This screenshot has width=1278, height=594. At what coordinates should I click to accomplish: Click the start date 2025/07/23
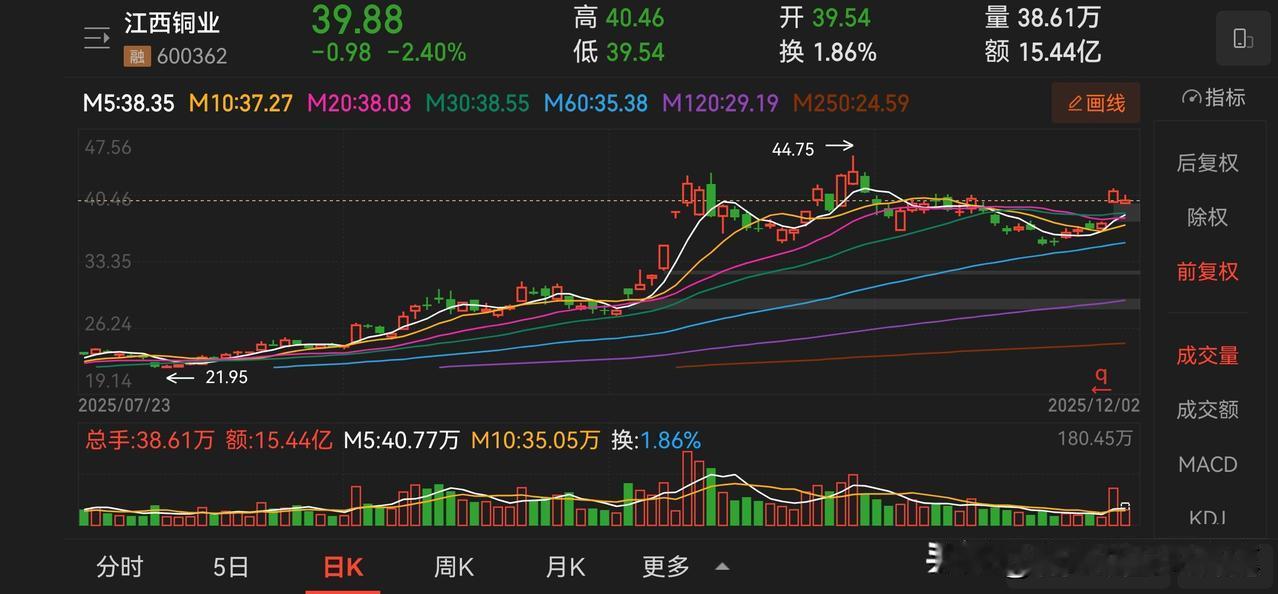[124, 405]
